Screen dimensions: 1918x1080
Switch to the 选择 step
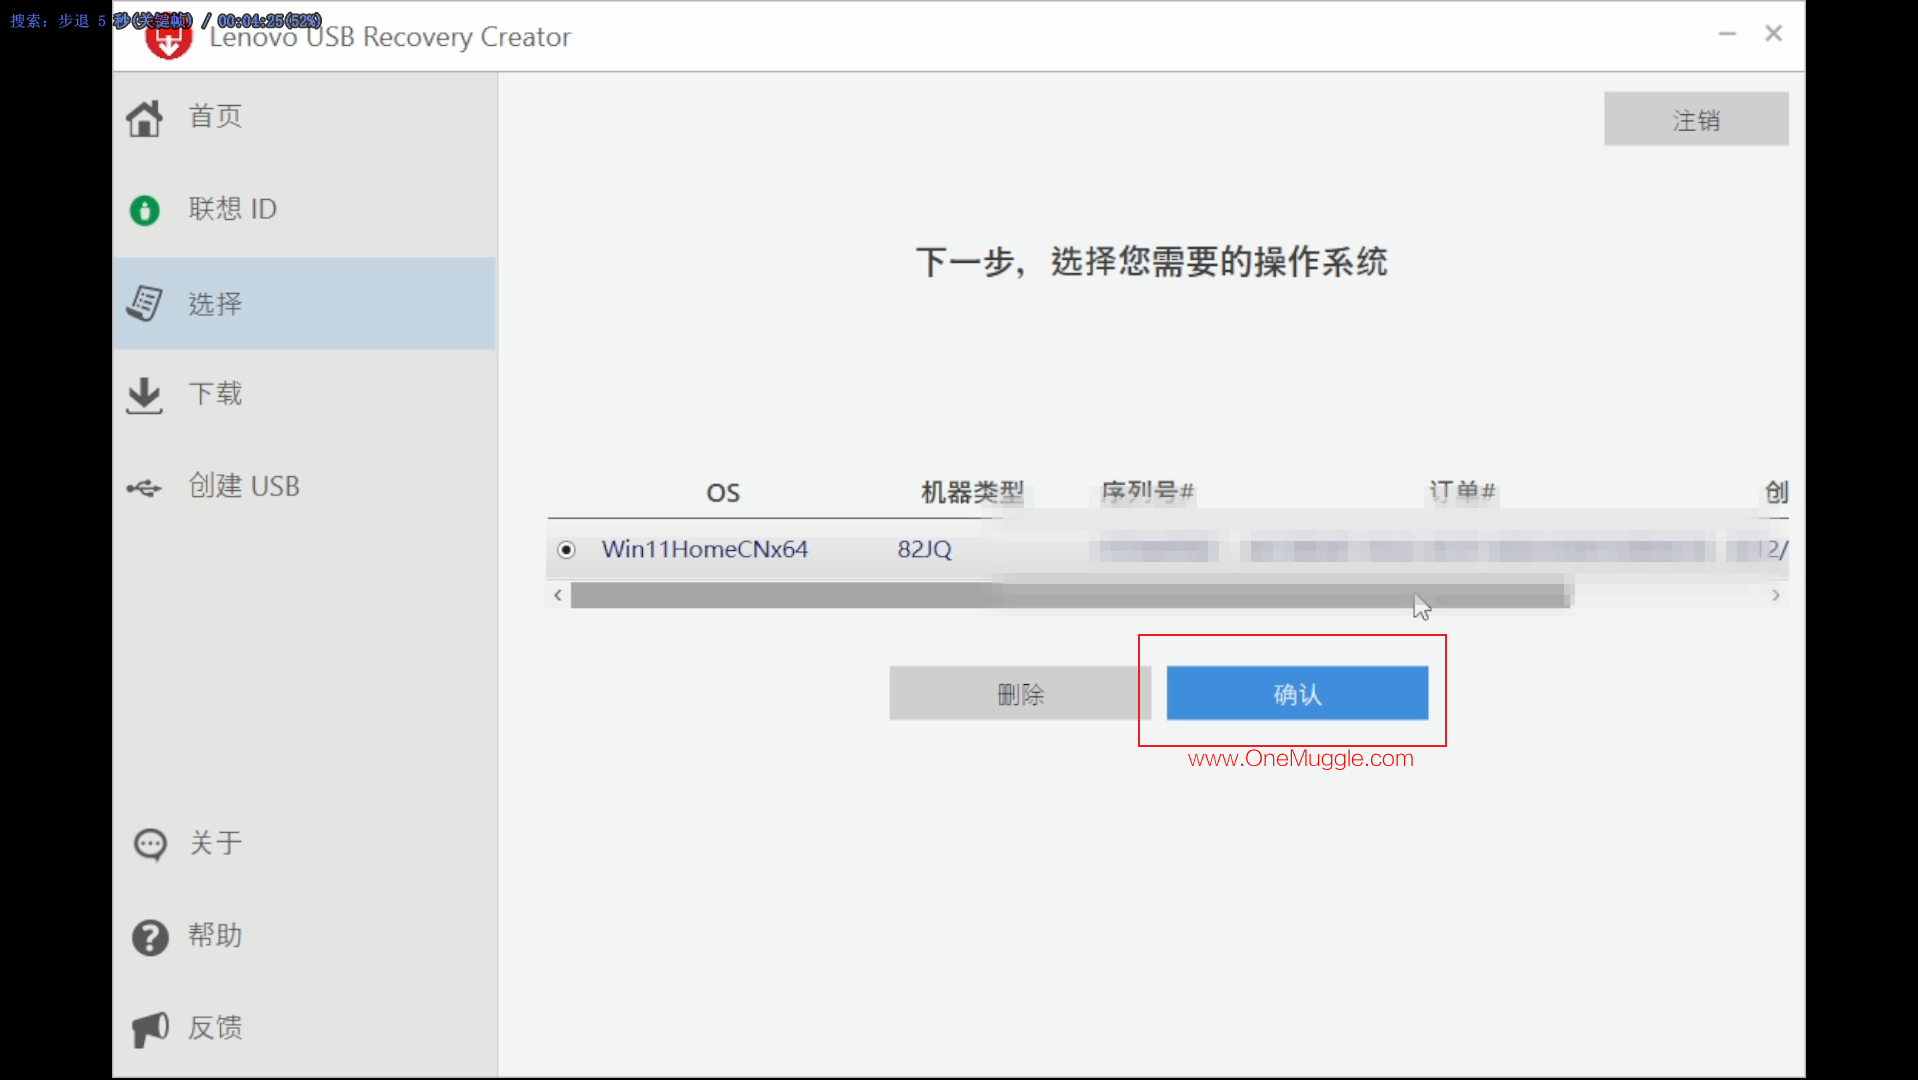[x=305, y=303]
